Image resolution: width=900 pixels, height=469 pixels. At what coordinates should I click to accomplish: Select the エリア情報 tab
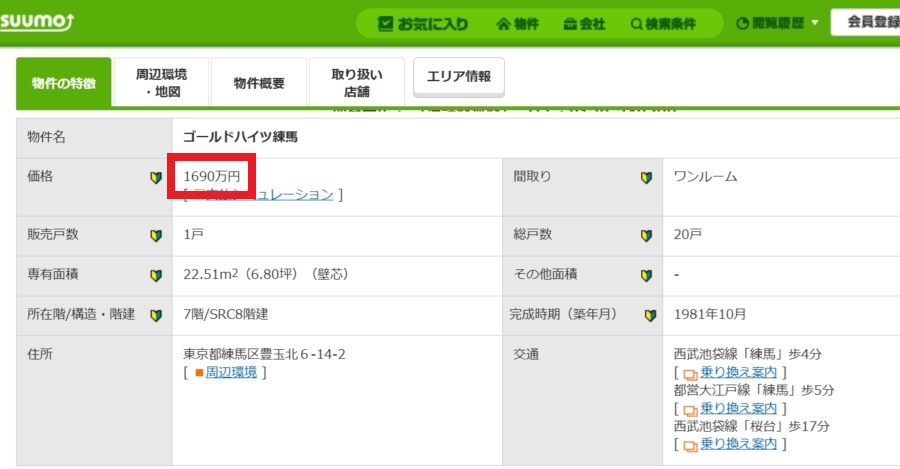(x=459, y=76)
